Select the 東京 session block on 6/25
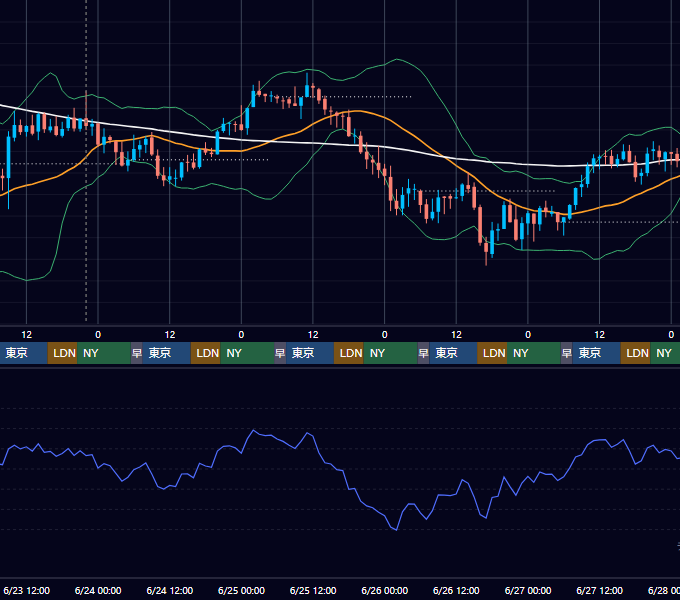Image resolution: width=680 pixels, height=600 pixels. pos(310,353)
